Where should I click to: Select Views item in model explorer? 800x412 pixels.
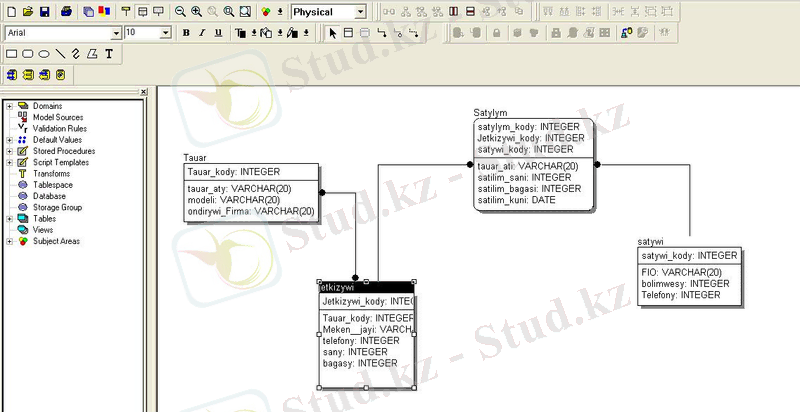click(x=43, y=229)
